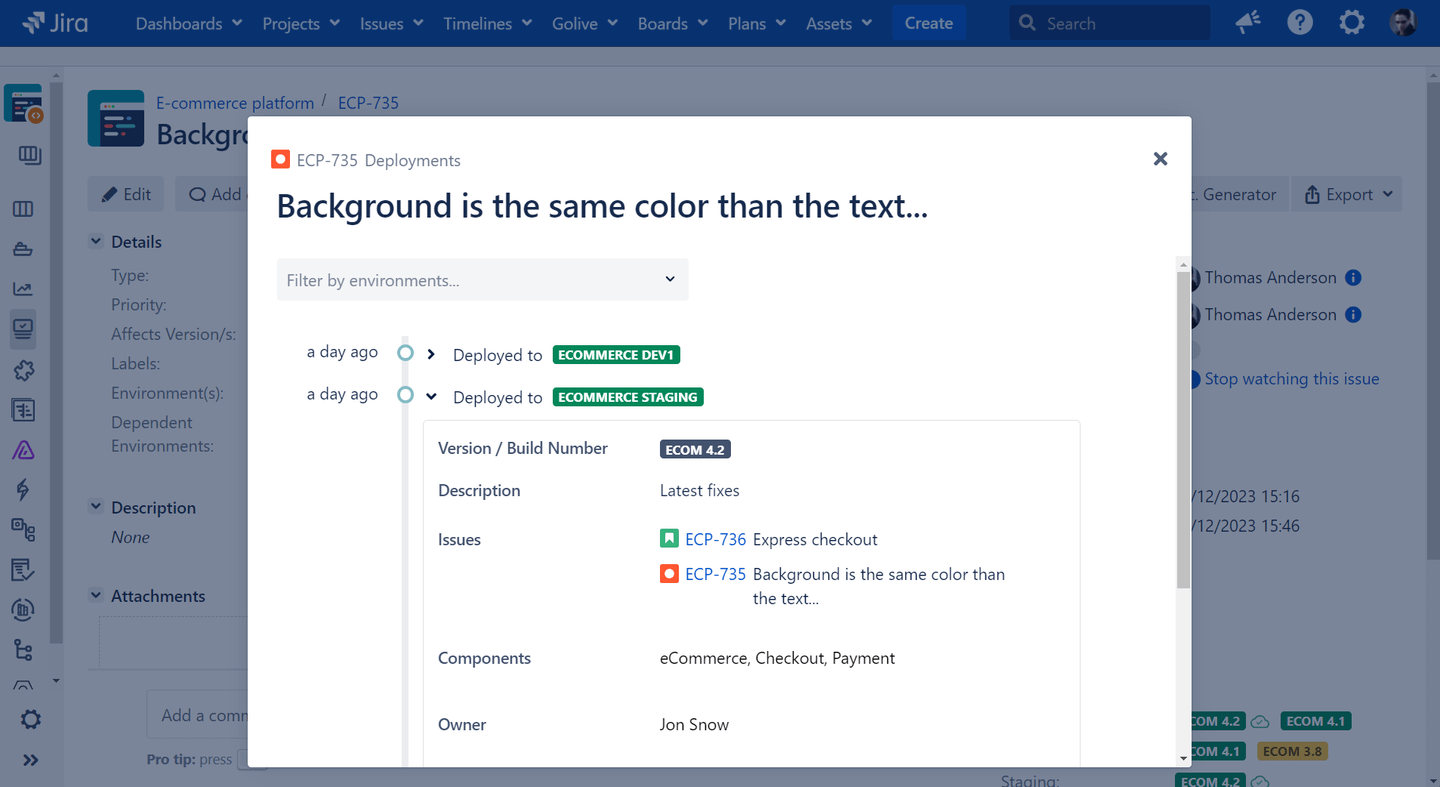Click the Create button
Screen dimensions: 1440x787
pos(928,22)
